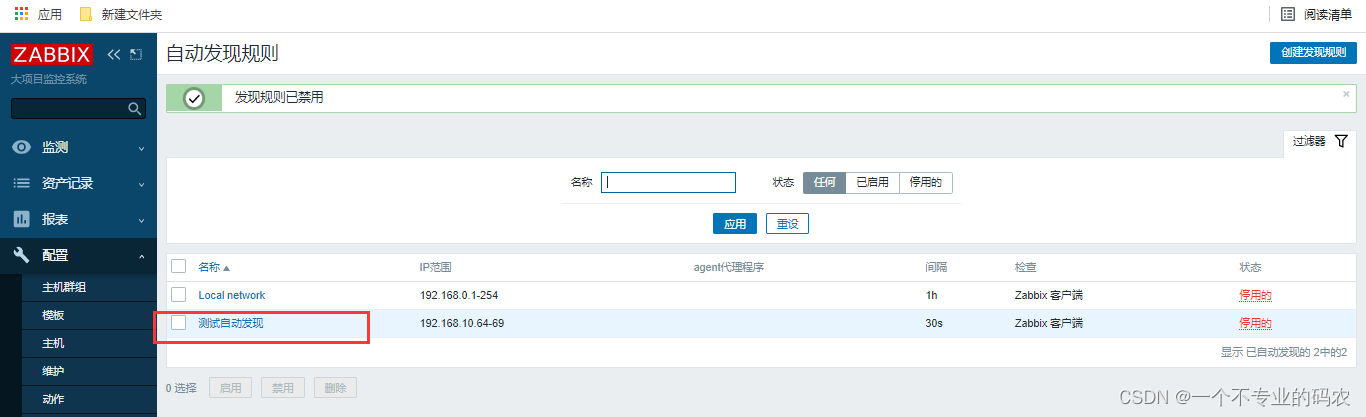The image size is (1366, 417).
Task: Open the 阅读清单 reading list
Action: [x=1316, y=14]
